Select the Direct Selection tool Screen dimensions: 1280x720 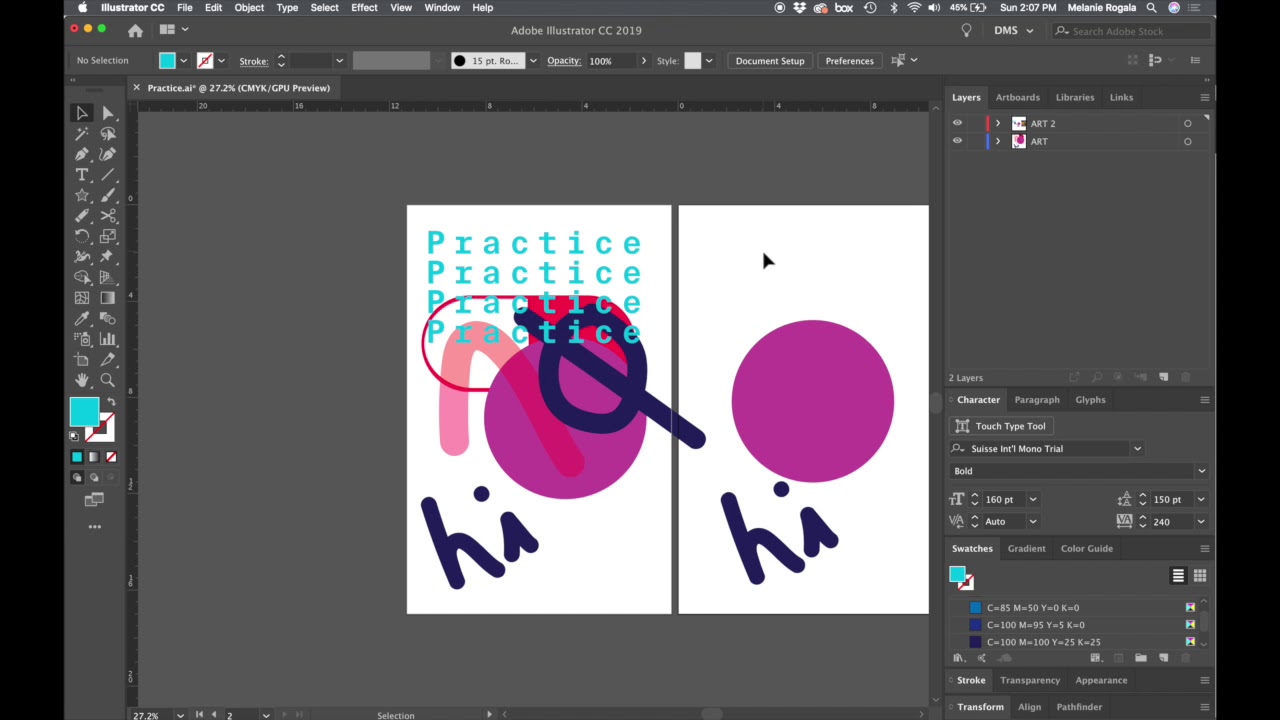[108, 113]
